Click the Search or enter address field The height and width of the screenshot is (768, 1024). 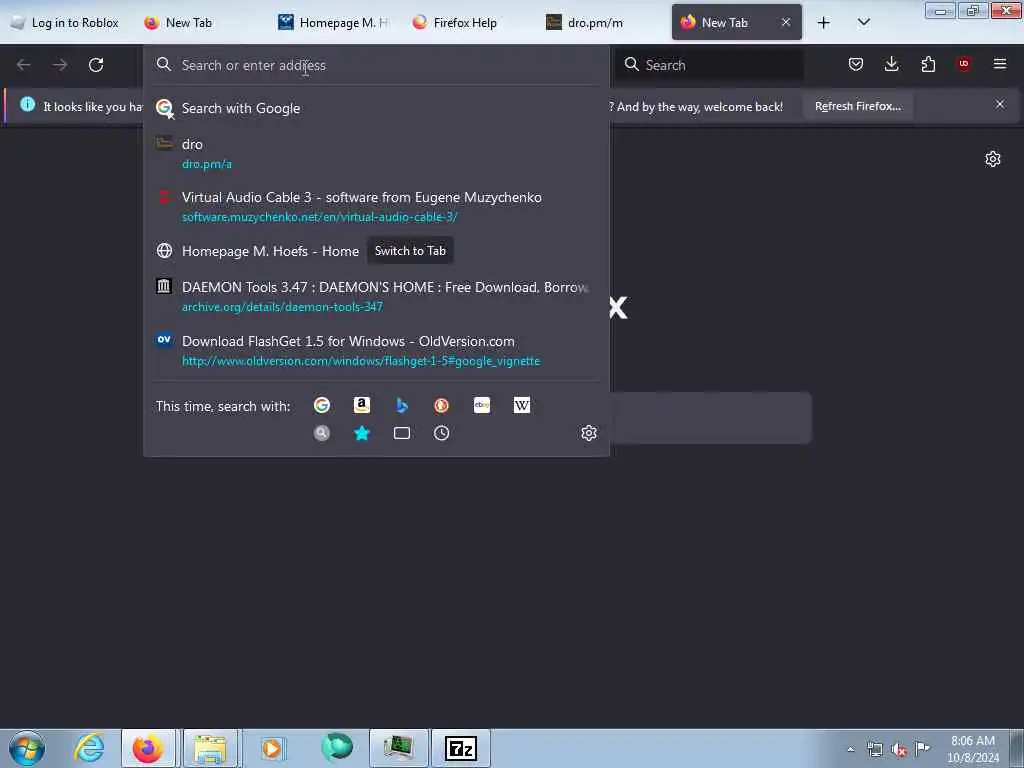tap(376, 65)
